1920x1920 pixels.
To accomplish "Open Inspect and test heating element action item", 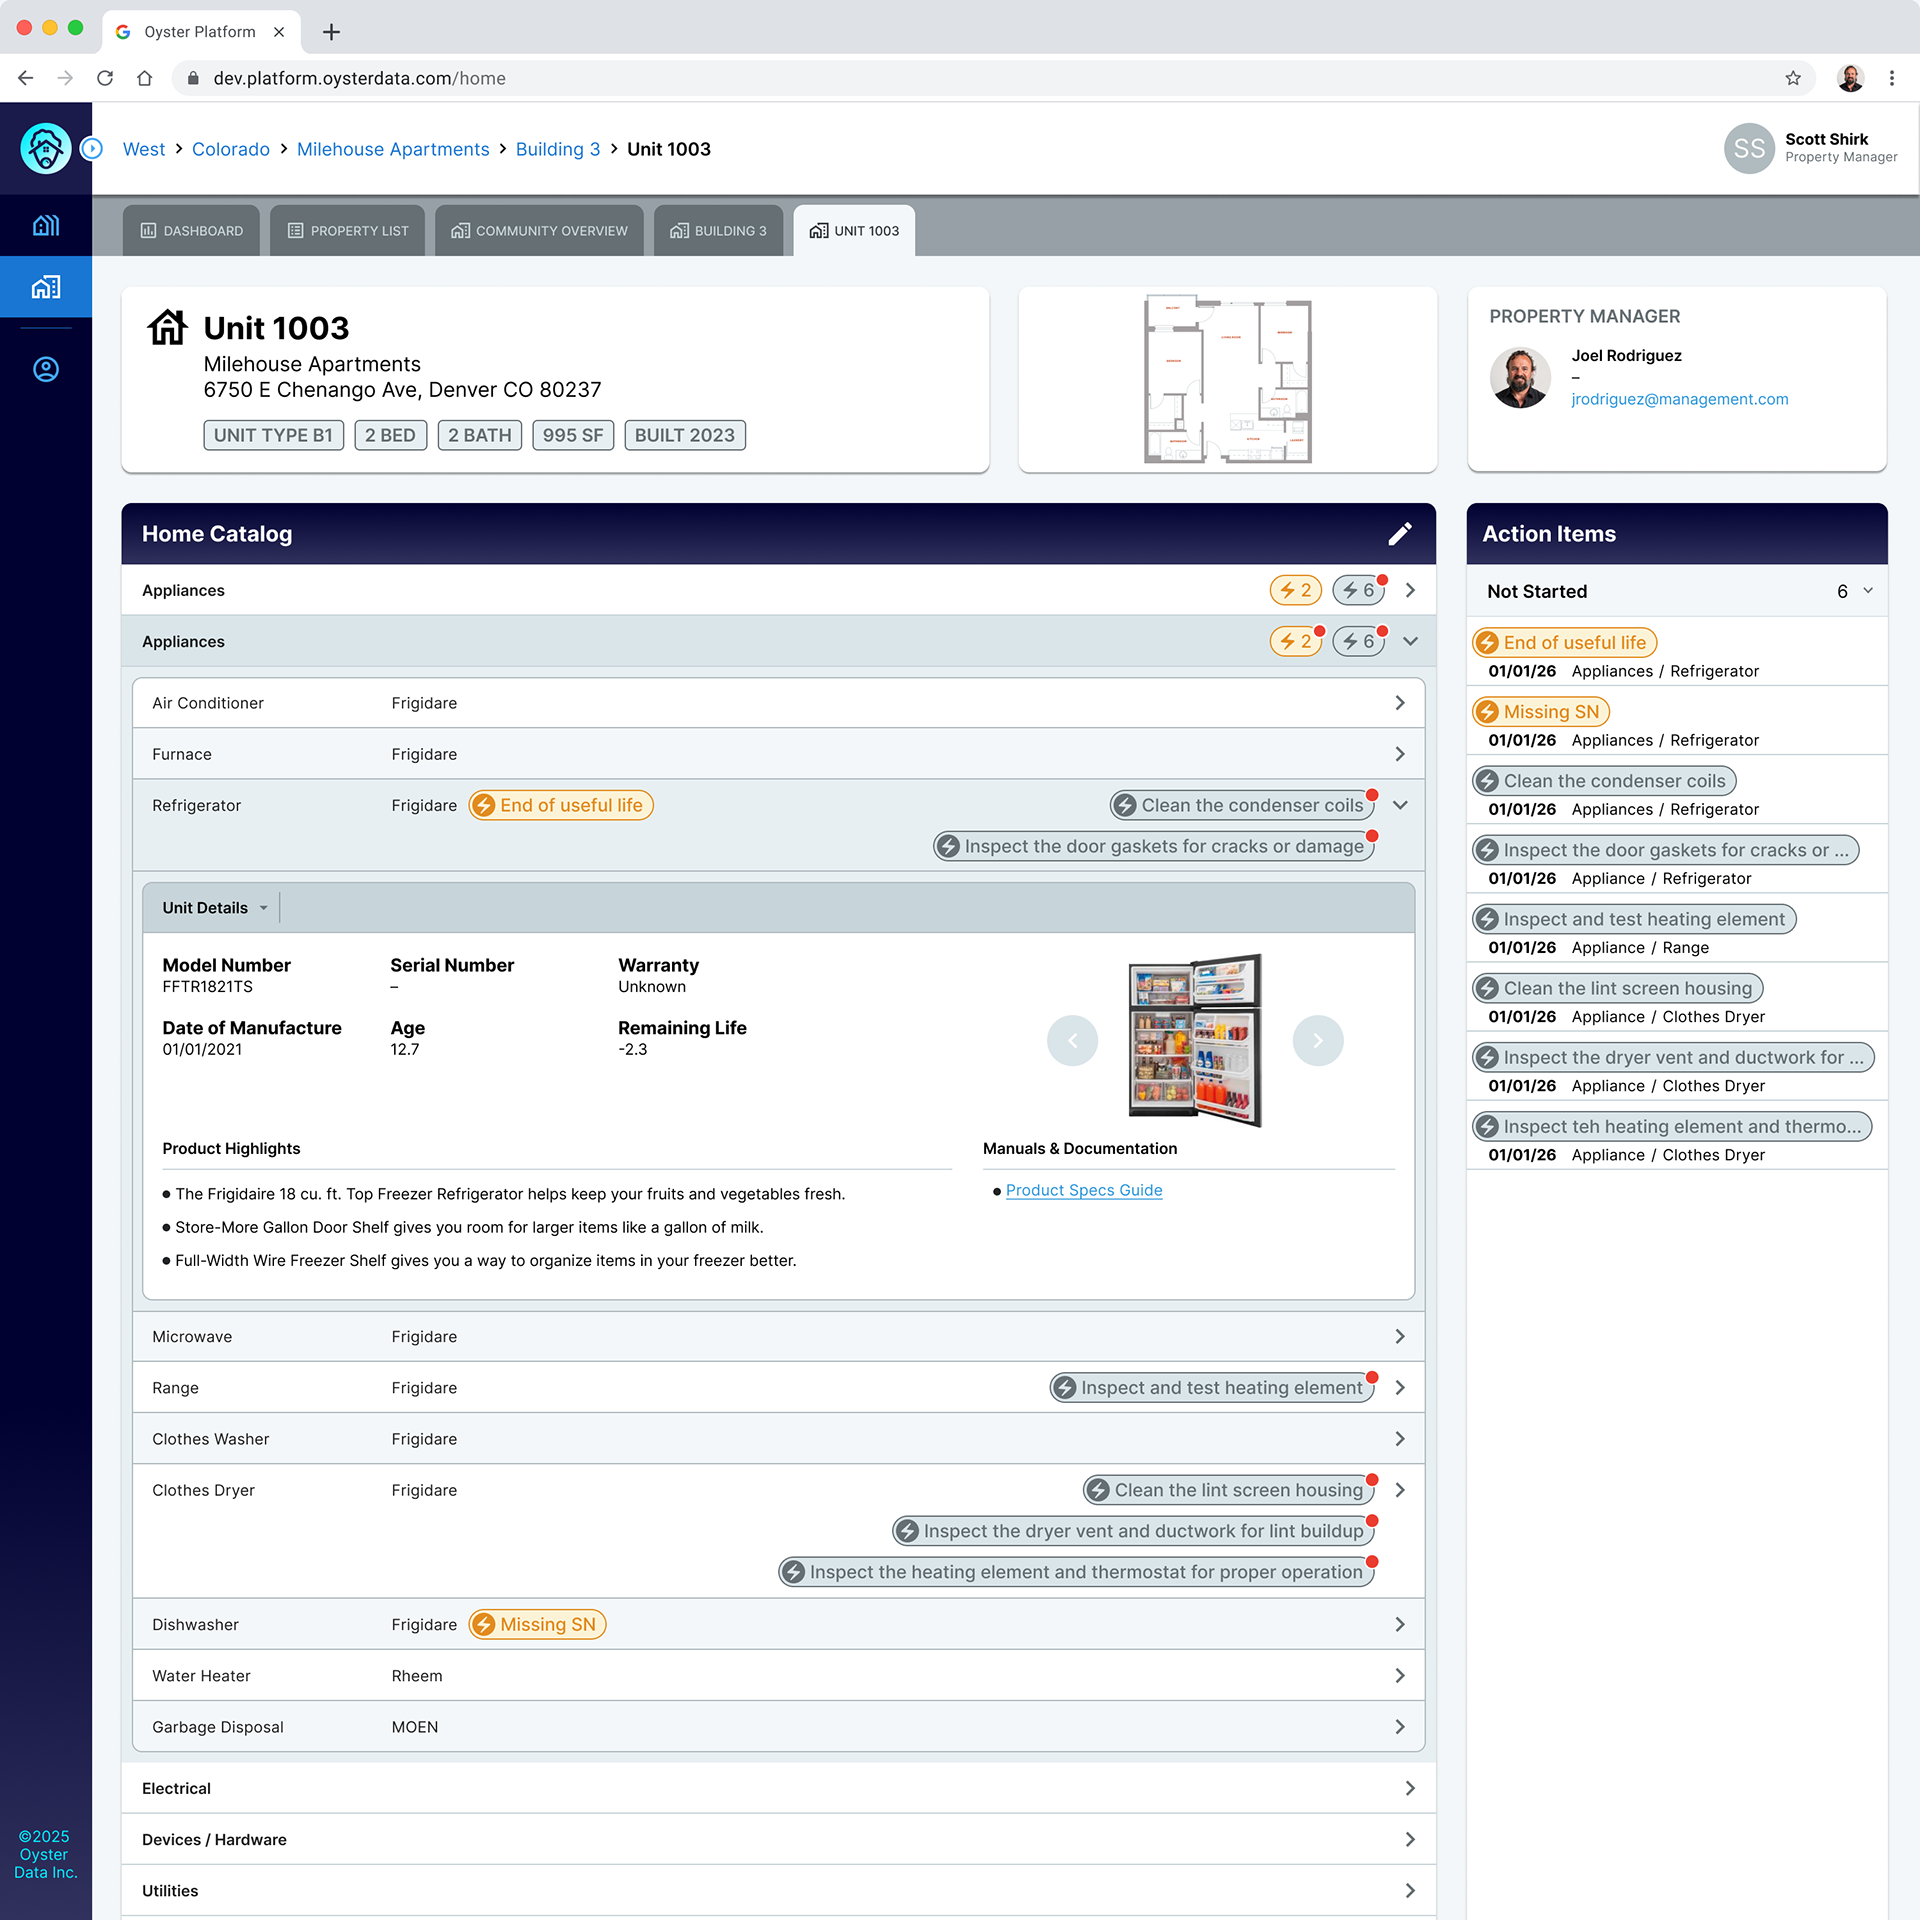I will [x=1634, y=918].
